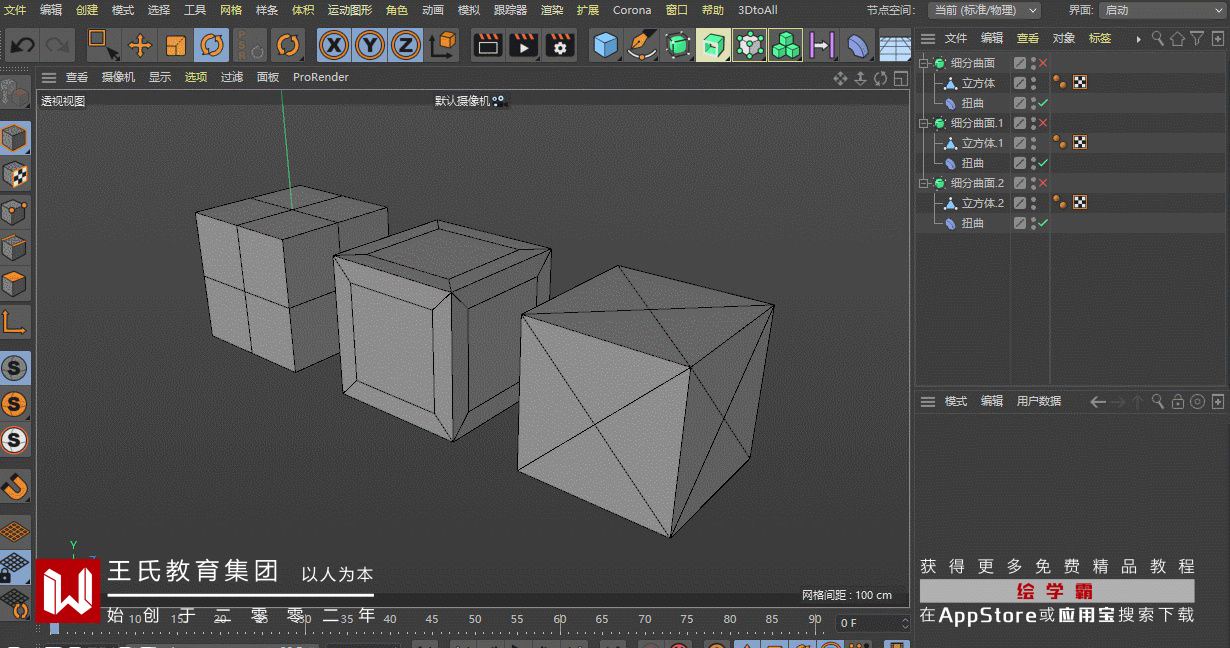The height and width of the screenshot is (648, 1230).
Task: Disable green checkmark on first 扭曲 deformer
Action: coord(1043,103)
